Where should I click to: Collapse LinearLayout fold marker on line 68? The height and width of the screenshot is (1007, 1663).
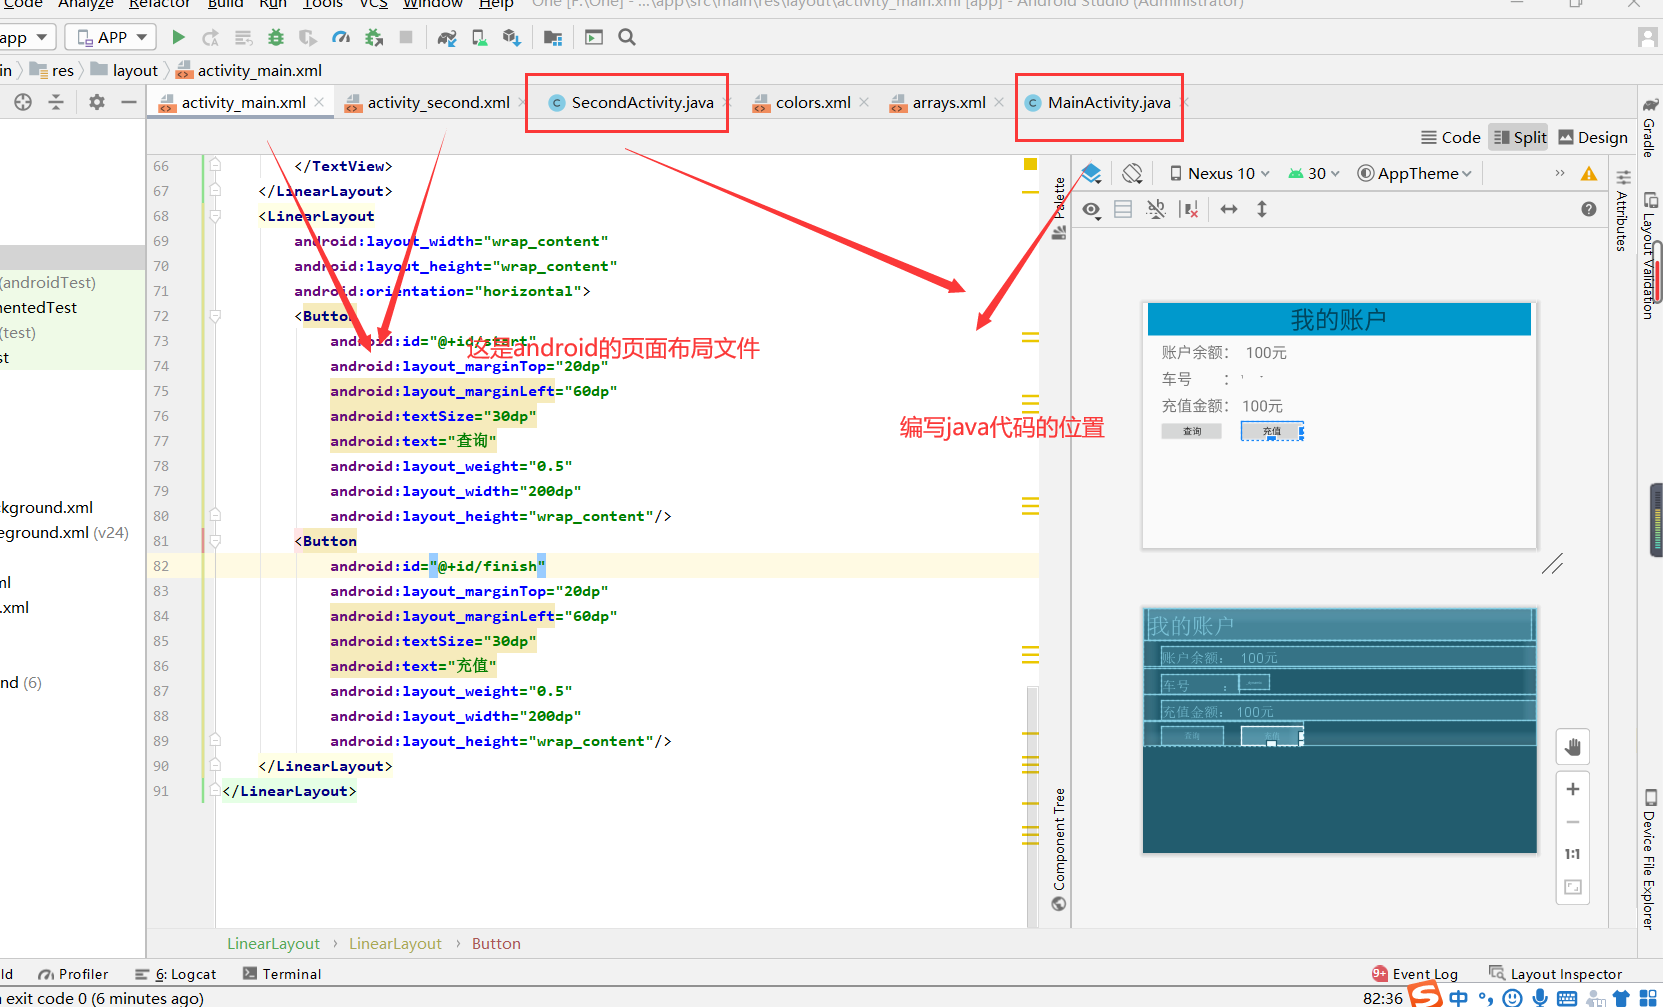215,216
